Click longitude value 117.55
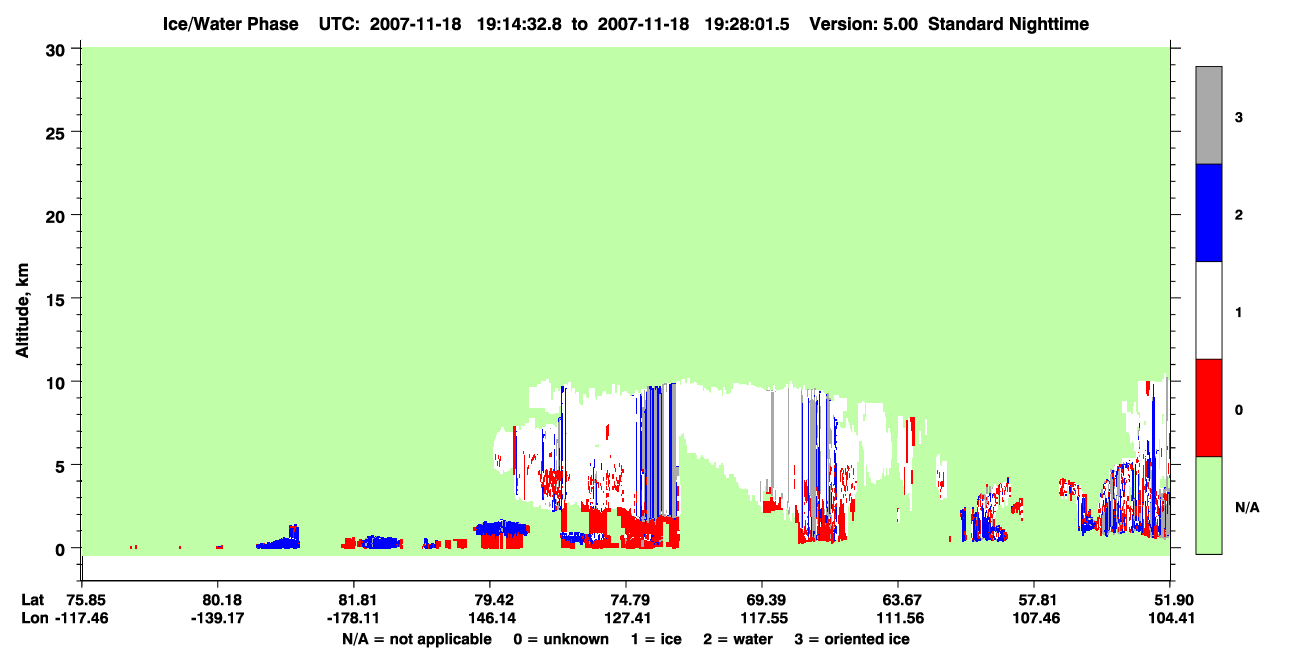 [x=762, y=619]
